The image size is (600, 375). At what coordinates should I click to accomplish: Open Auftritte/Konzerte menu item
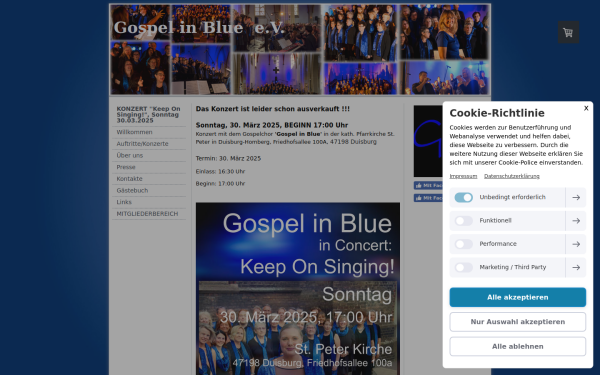[149, 144]
